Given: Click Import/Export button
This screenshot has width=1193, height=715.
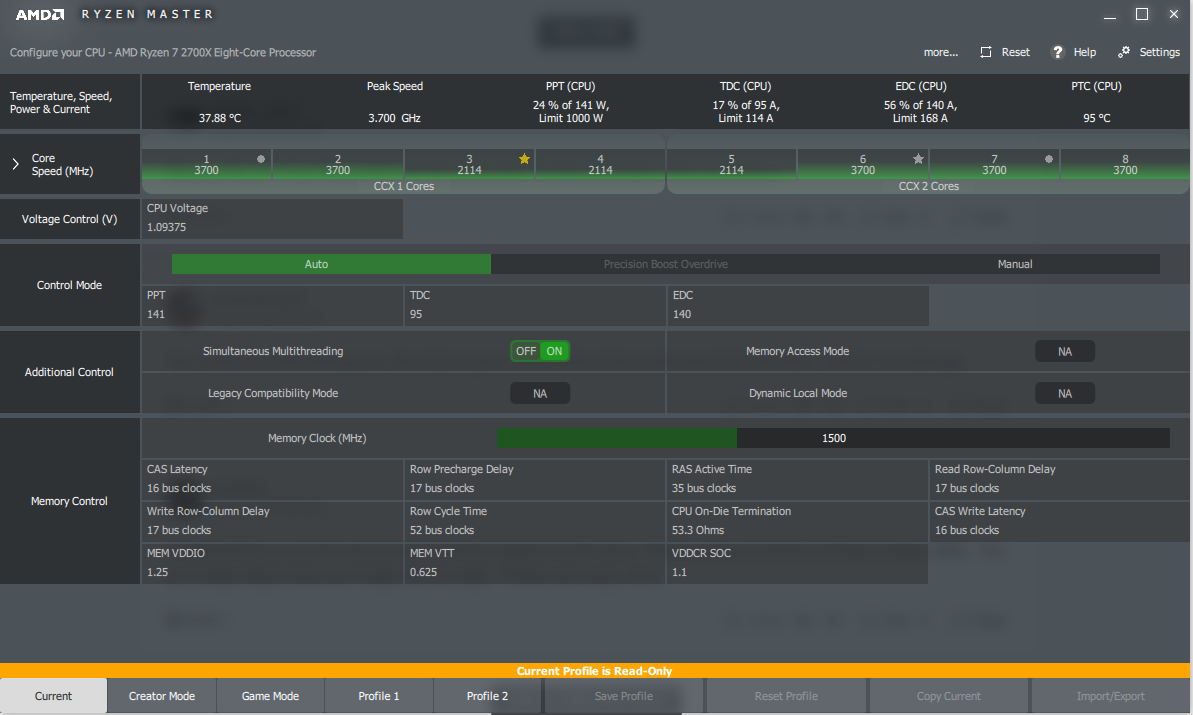Looking at the screenshot, I should [x=1110, y=696].
